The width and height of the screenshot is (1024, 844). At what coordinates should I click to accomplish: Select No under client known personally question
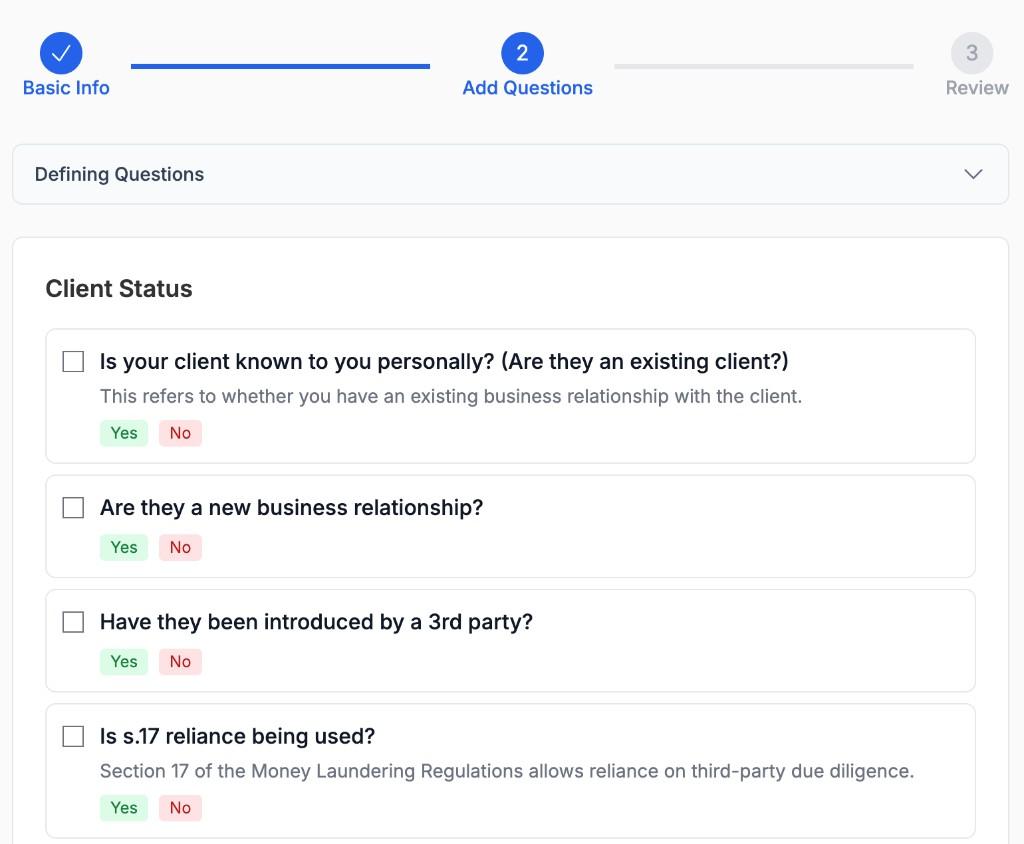180,433
